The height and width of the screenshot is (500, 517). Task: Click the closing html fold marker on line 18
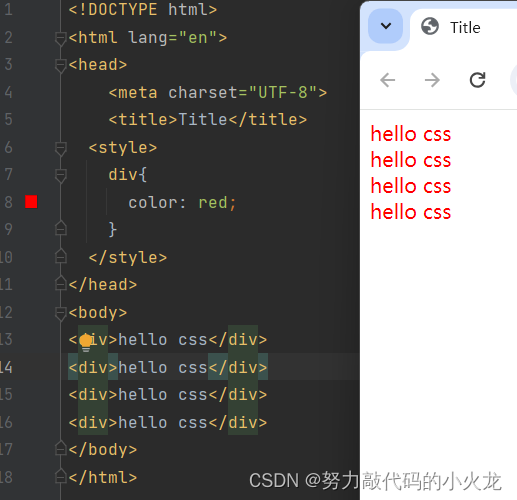[61, 476]
